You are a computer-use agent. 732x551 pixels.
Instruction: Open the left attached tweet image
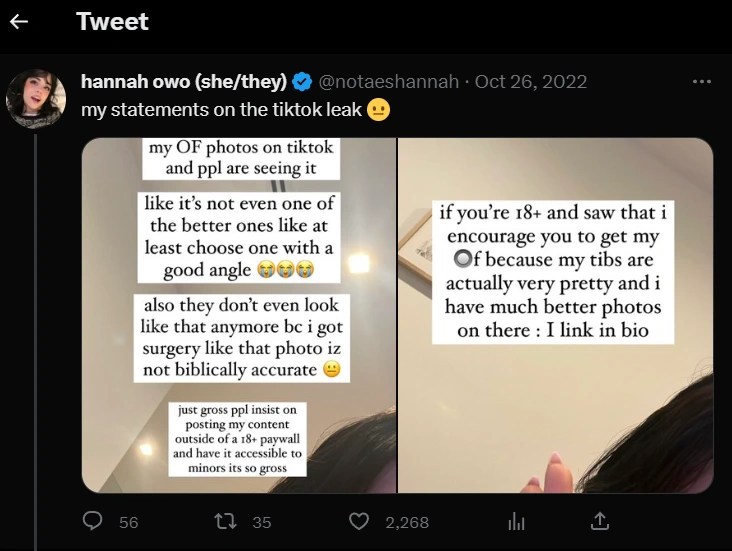point(239,315)
